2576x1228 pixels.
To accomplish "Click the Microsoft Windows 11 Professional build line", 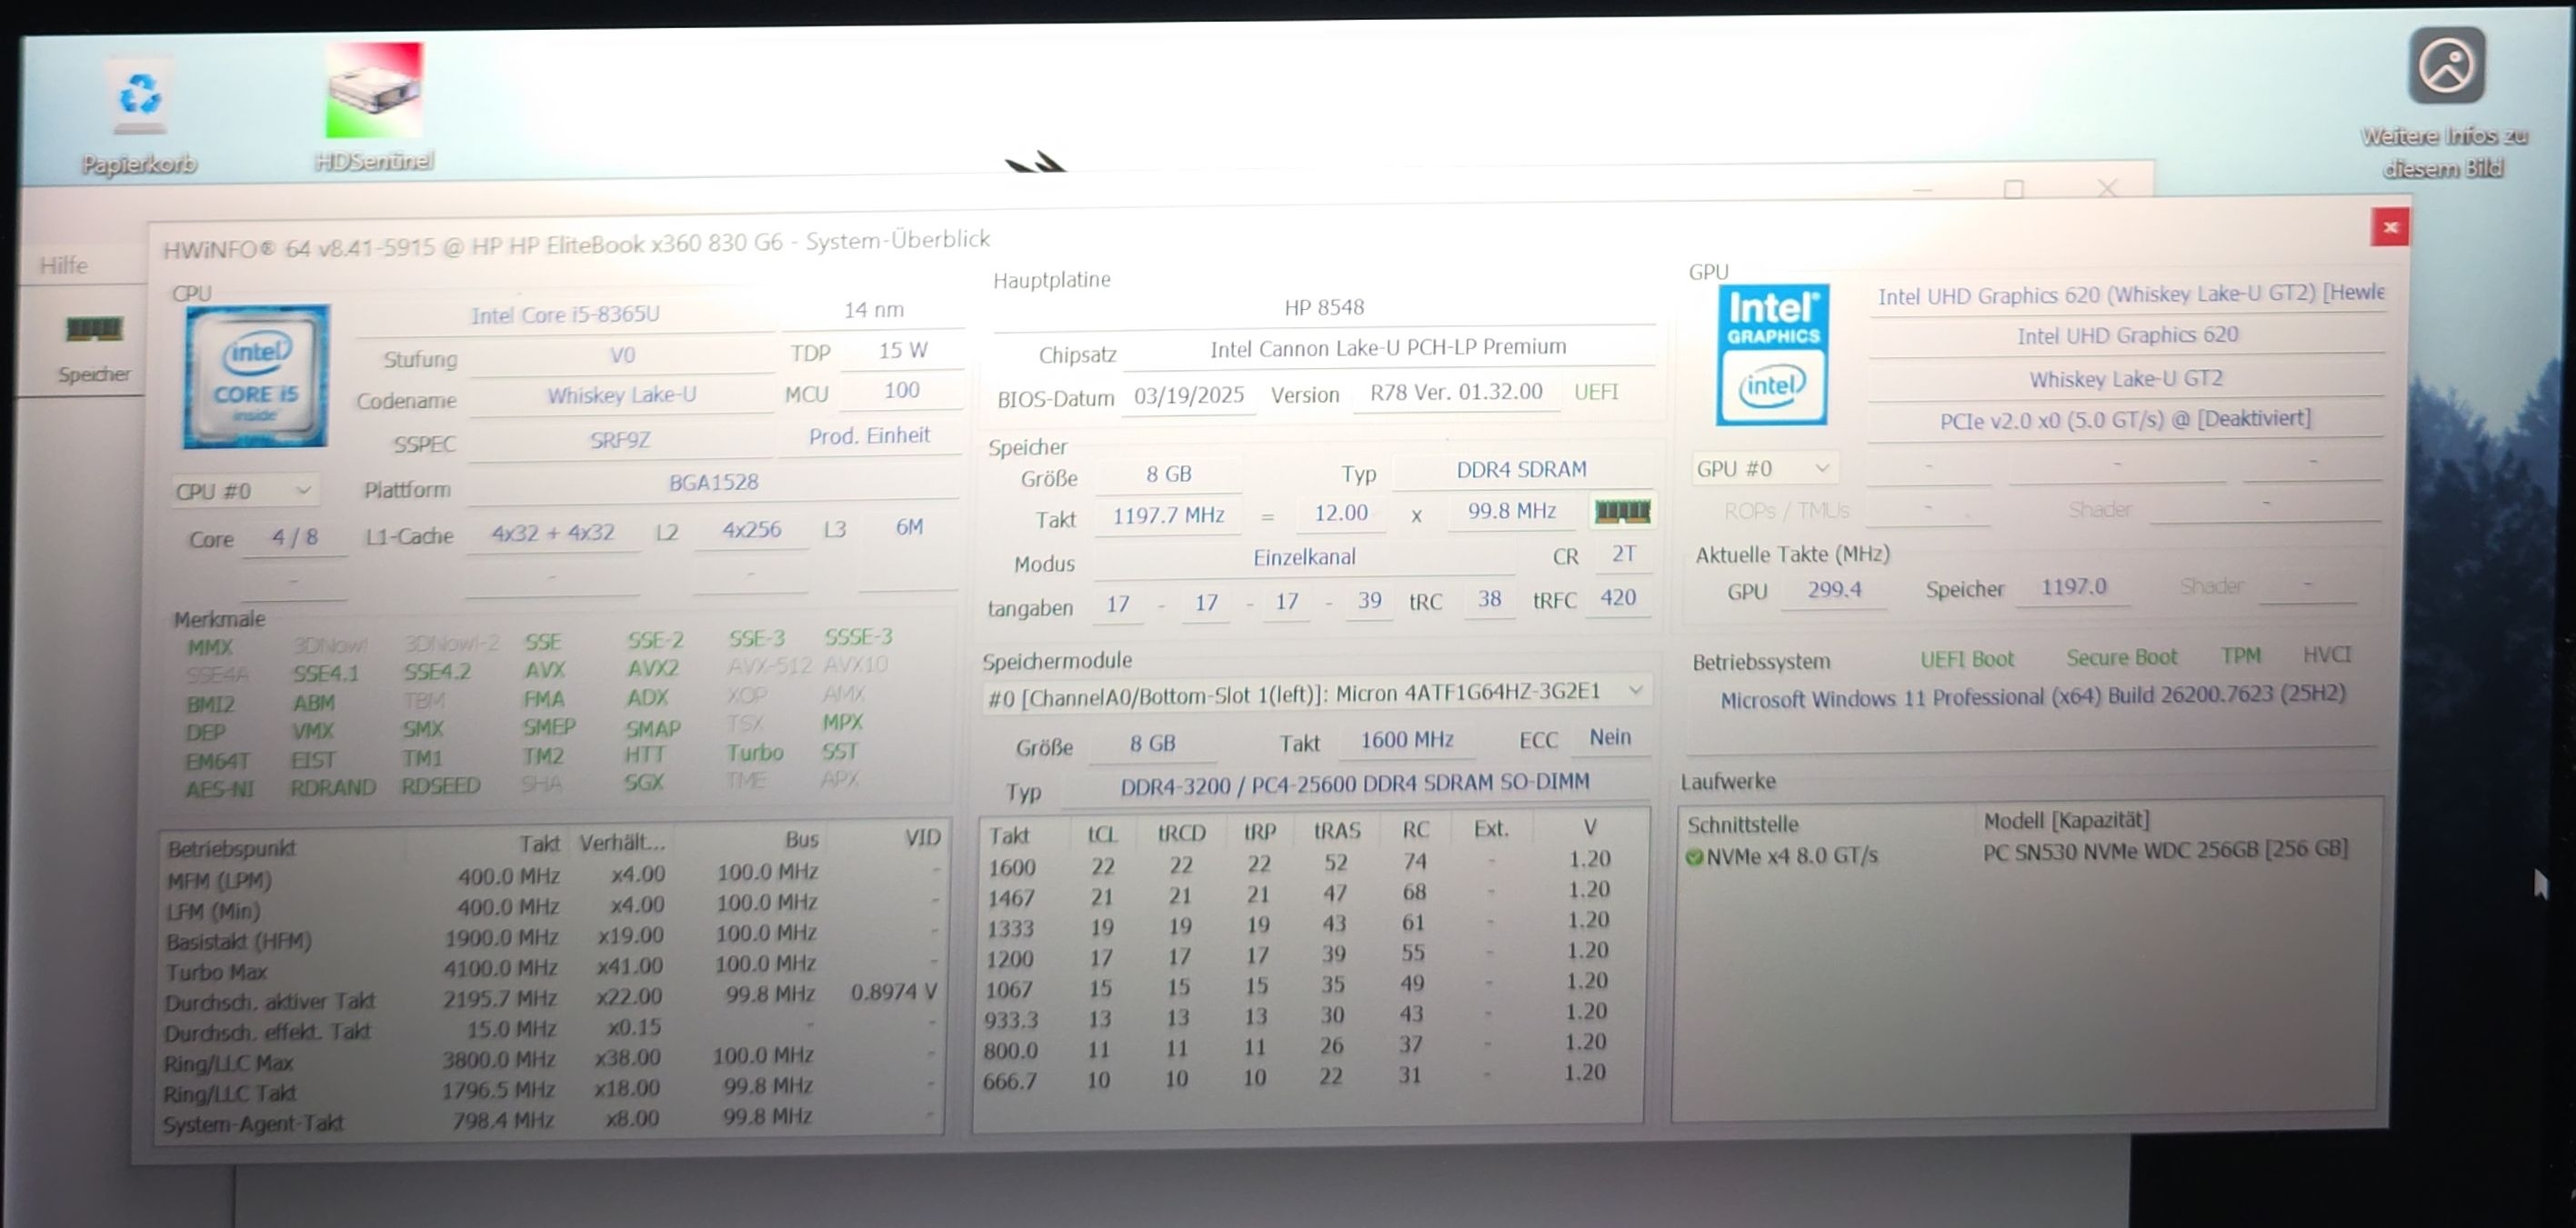I will click(2032, 696).
